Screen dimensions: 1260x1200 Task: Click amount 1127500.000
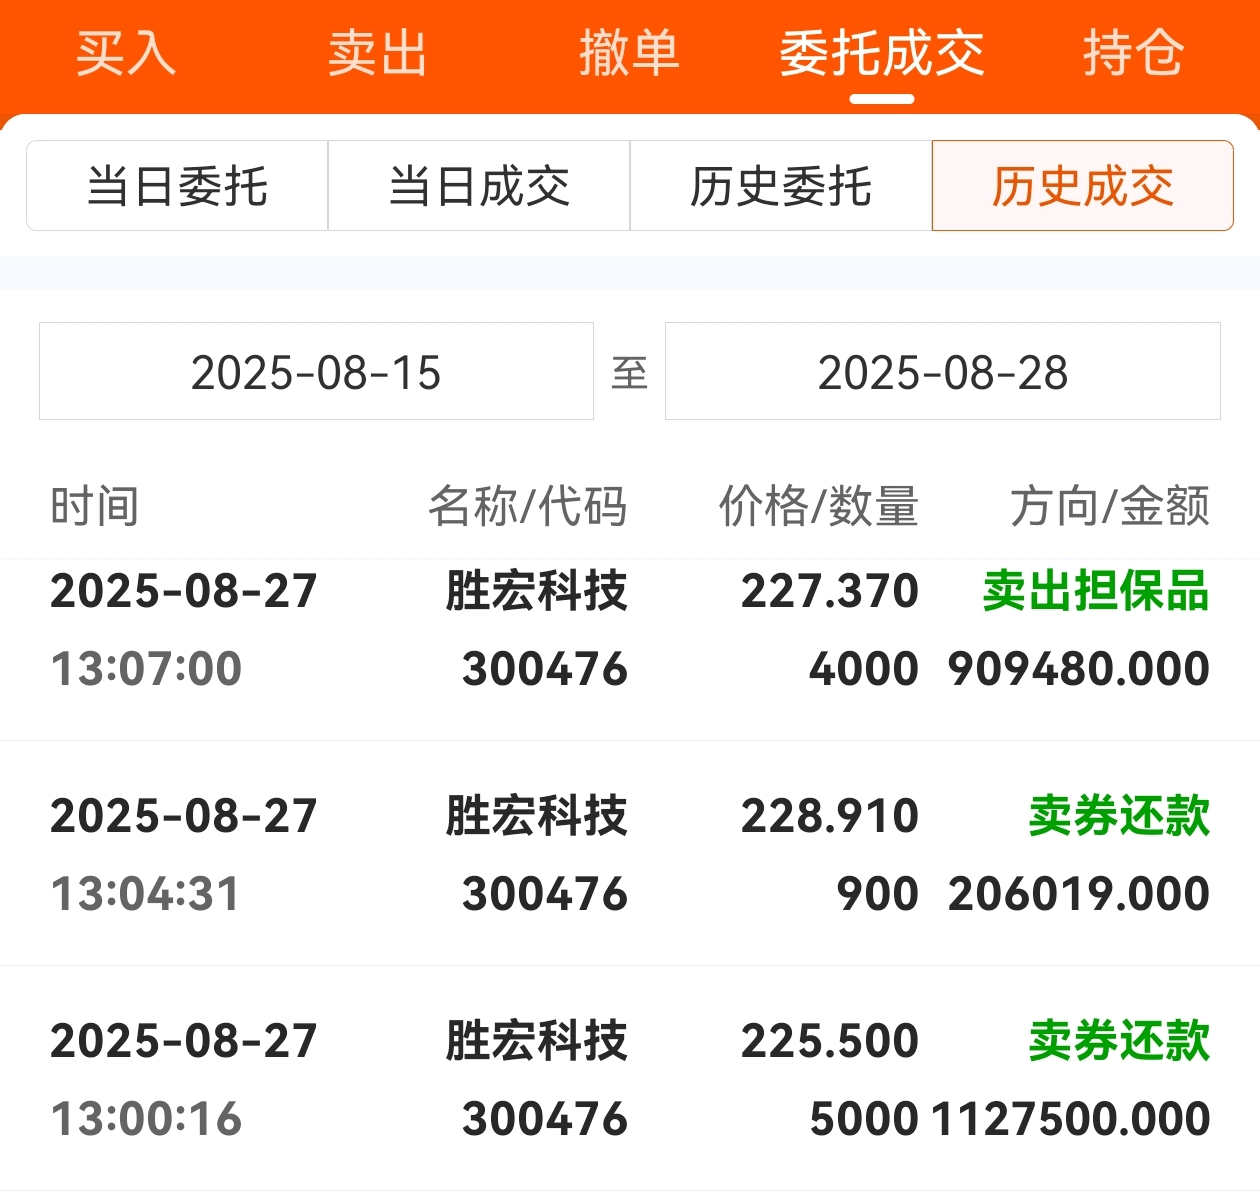1071,1119
